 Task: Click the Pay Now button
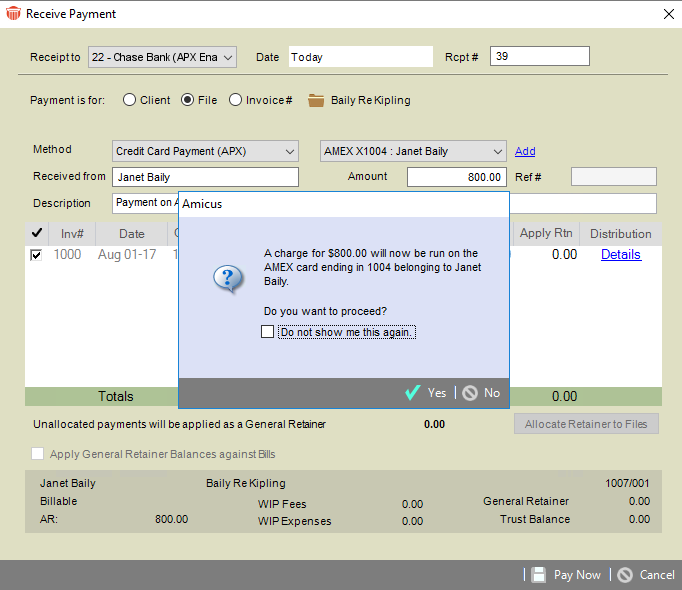click(566, 575)
